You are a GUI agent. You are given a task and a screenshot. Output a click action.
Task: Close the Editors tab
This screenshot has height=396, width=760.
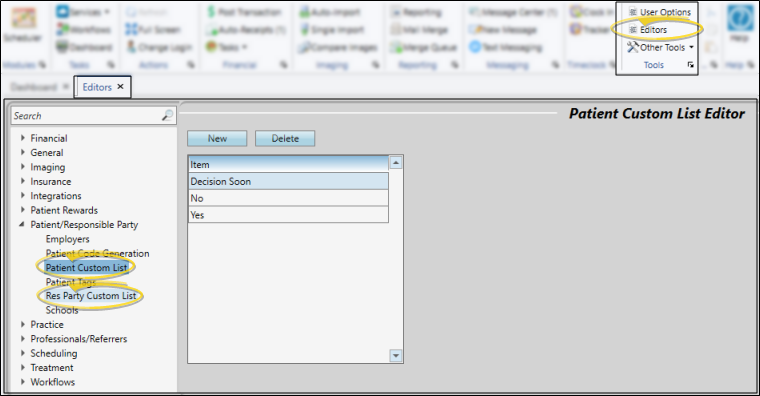click(120, 86)
